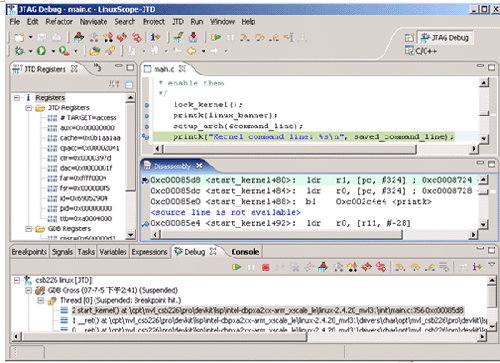The width and height of the screenshot is (500, 363).
Task: Show hidden views via the »3 button
Action: tap(97, 68)
